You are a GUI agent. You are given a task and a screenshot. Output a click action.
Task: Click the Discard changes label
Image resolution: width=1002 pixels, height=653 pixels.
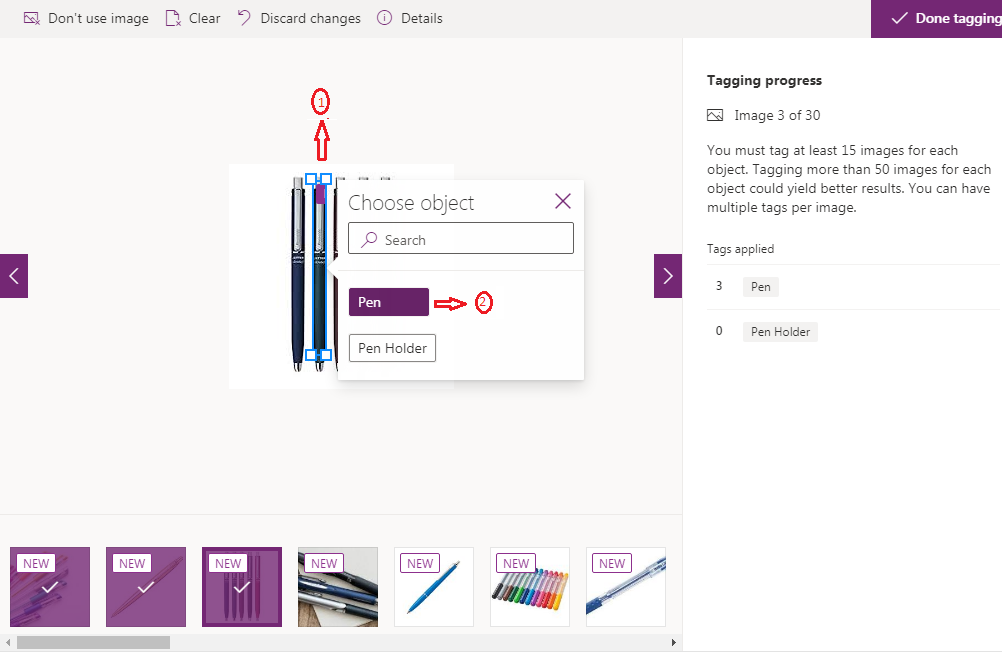[x=311, y=19]
